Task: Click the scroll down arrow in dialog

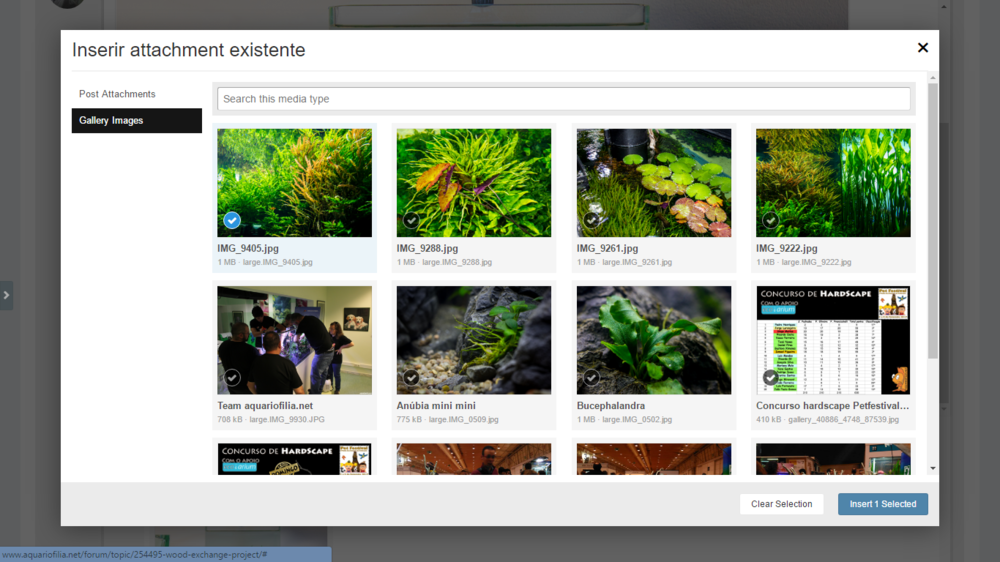Action: [933, 468]
